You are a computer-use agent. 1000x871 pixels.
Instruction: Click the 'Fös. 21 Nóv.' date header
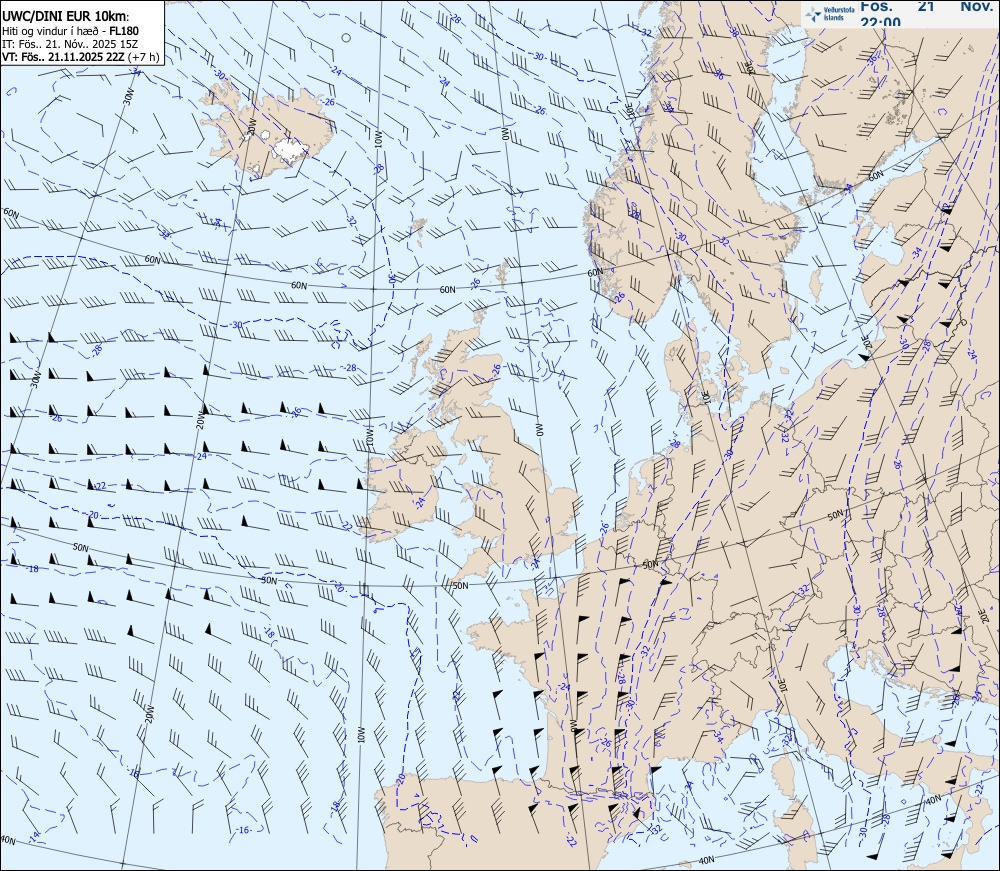point(927,6)
